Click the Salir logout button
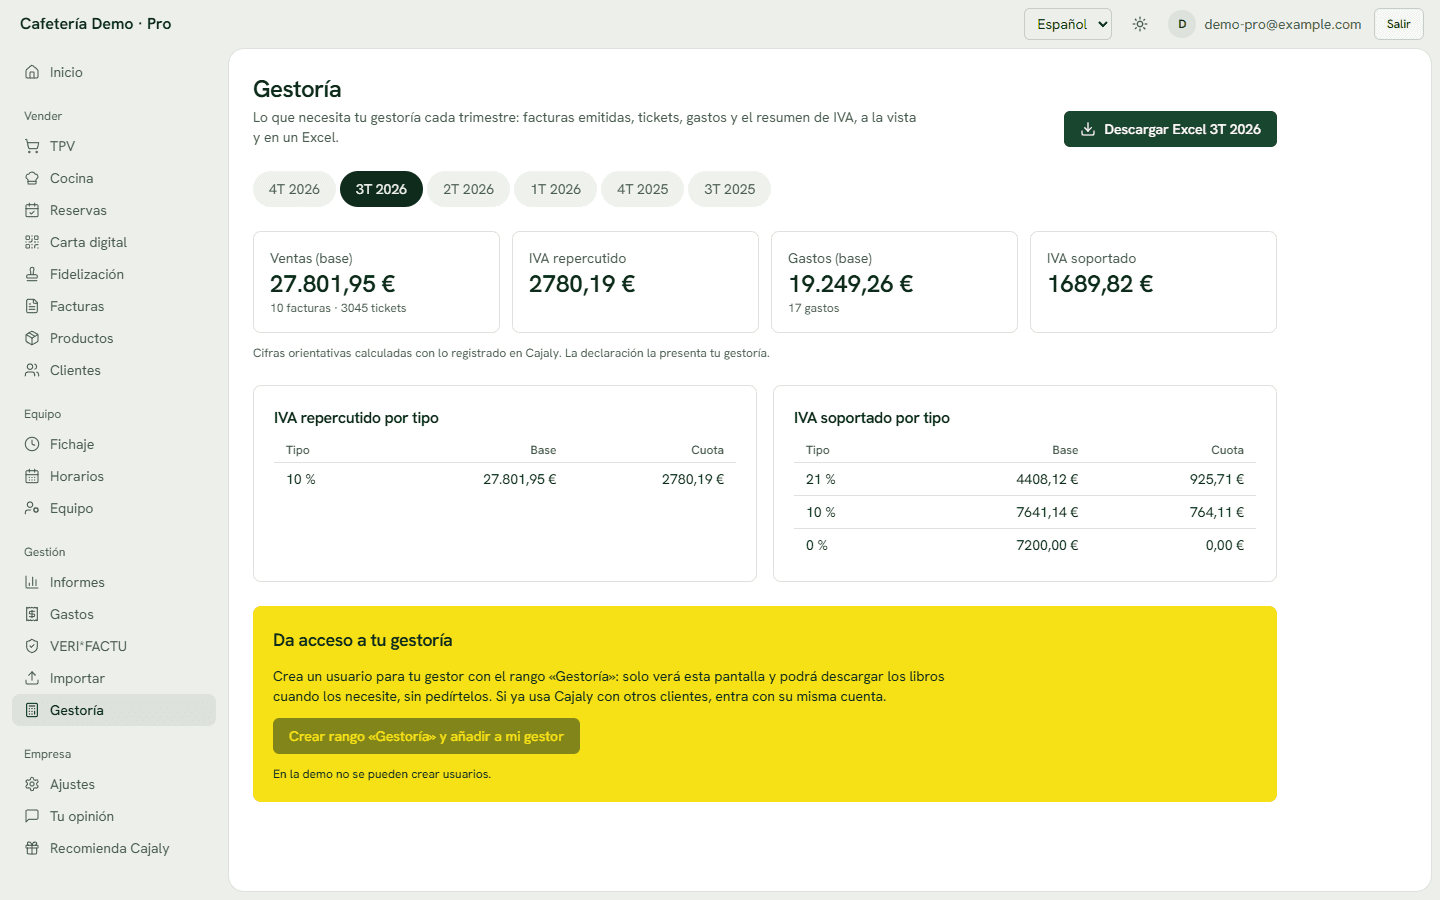 [x=1398, y=24]
